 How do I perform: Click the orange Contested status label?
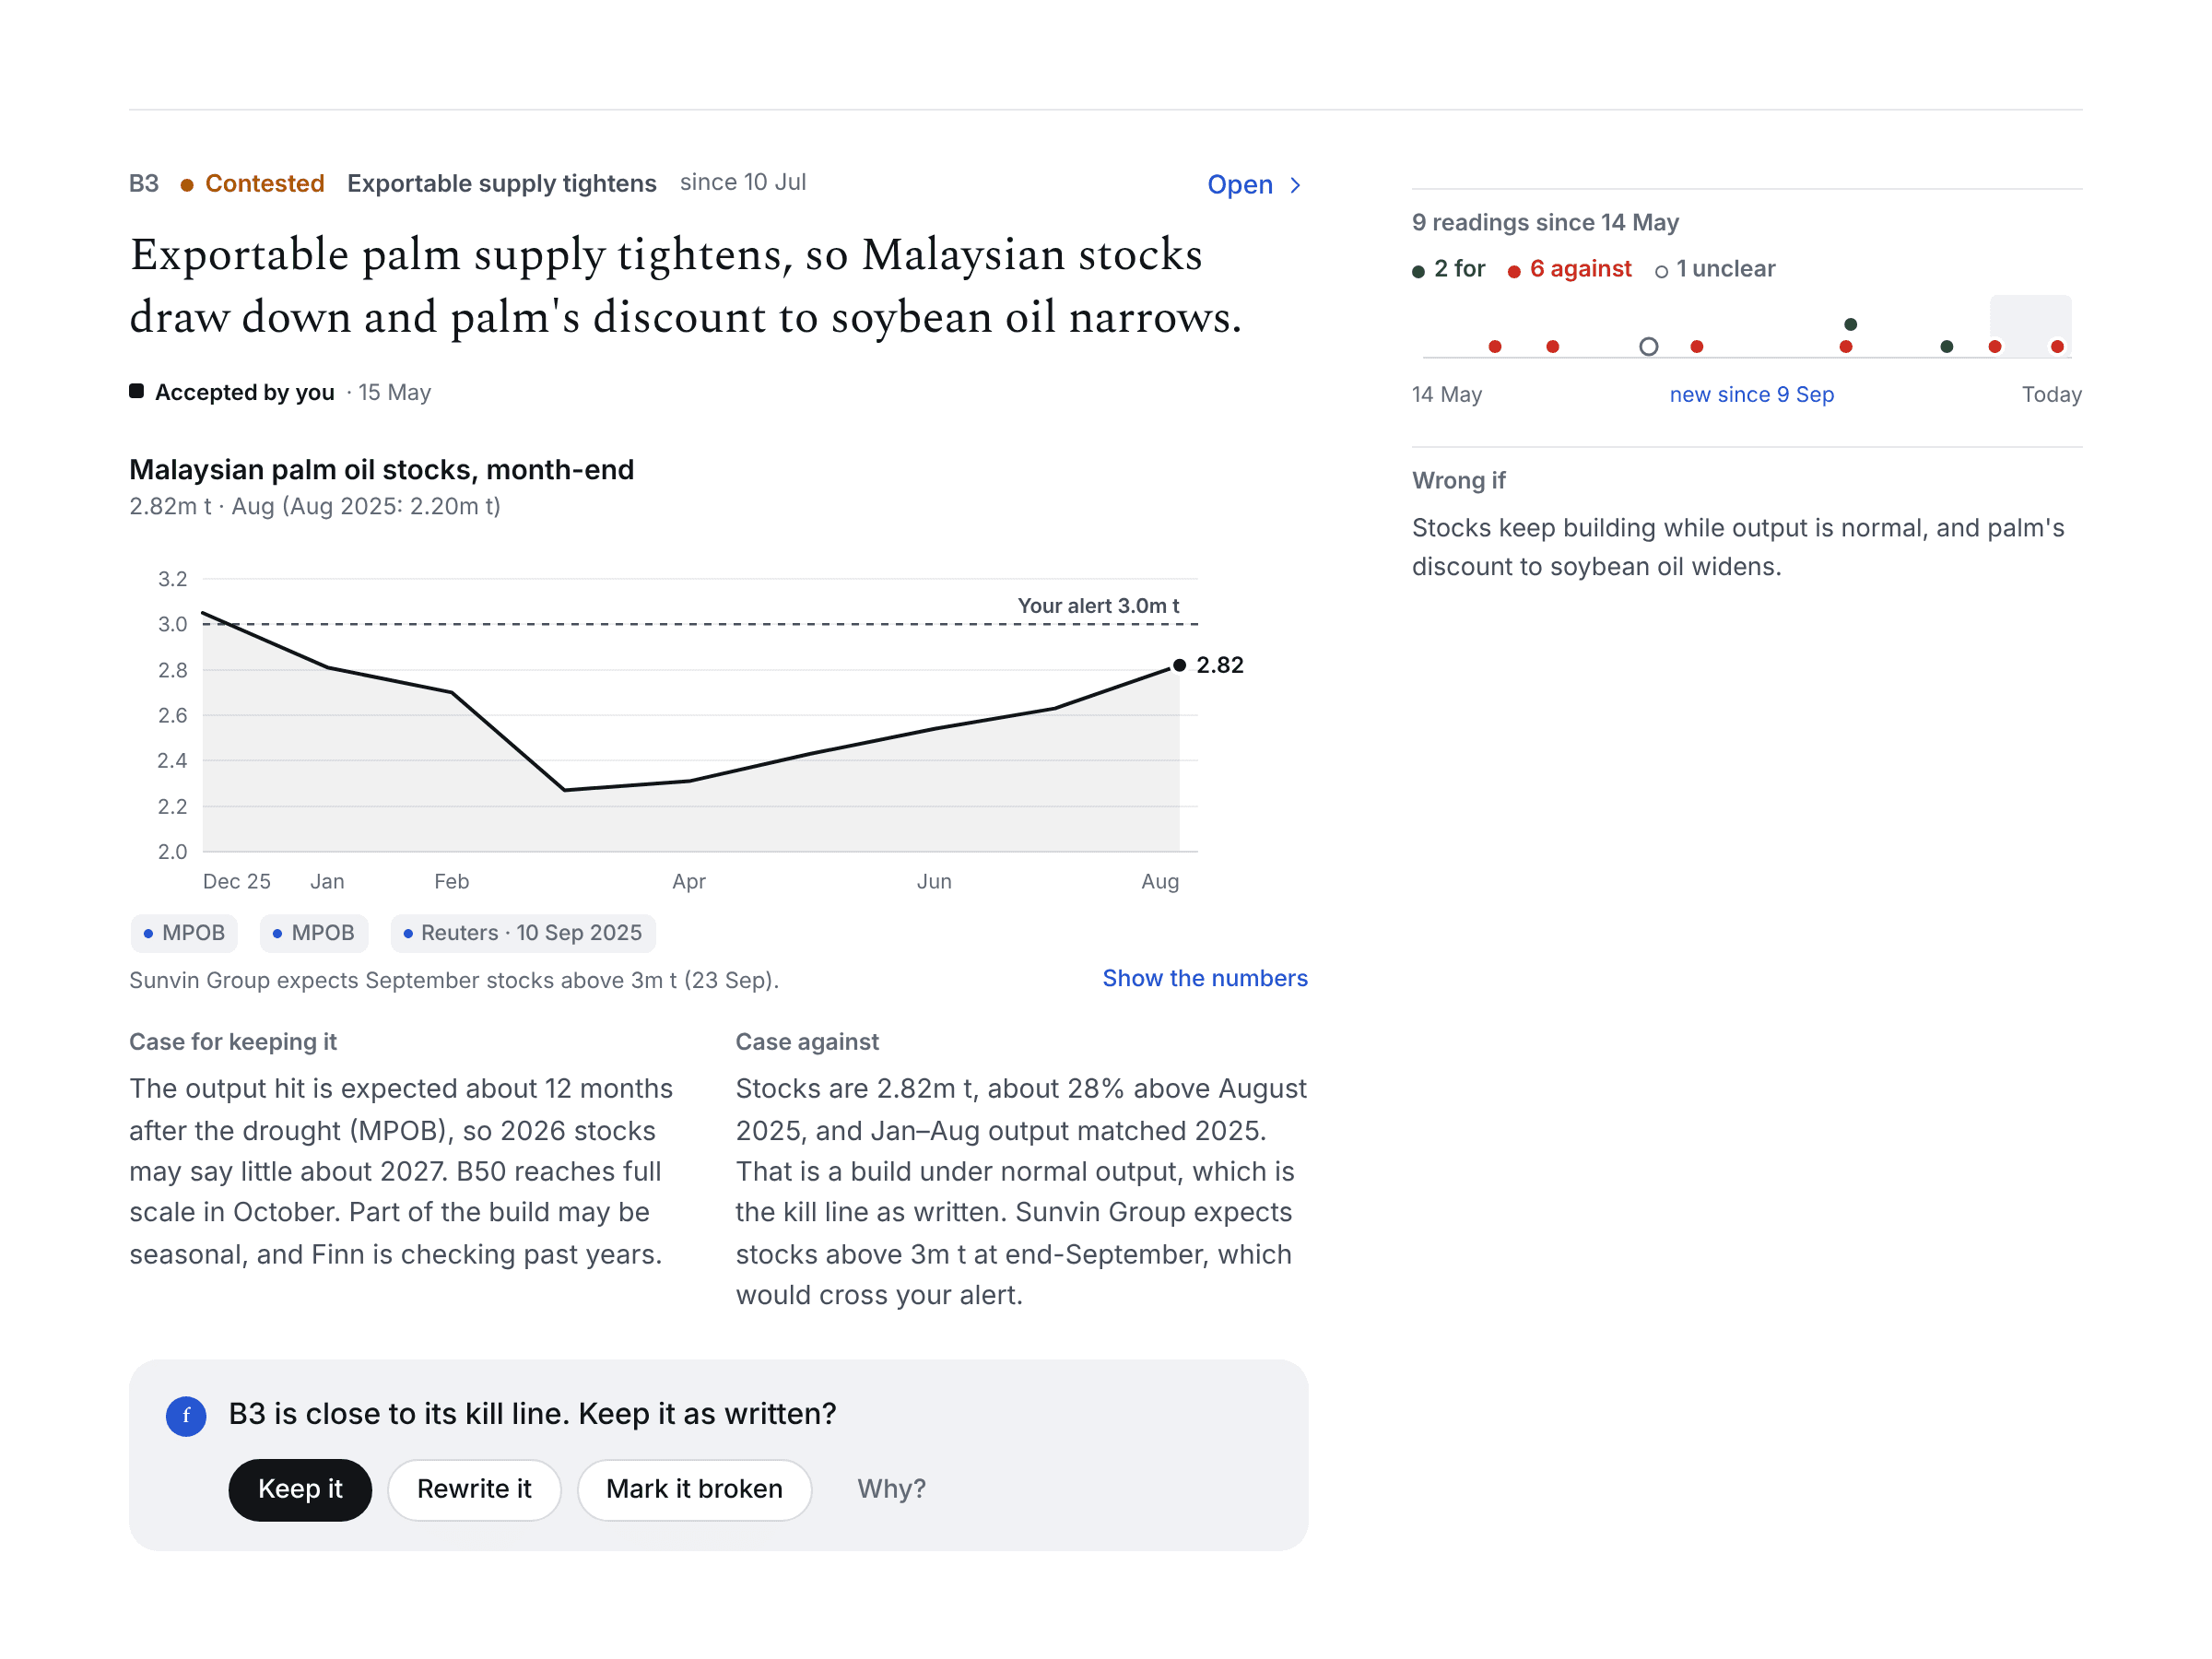[x=252, y=184]
